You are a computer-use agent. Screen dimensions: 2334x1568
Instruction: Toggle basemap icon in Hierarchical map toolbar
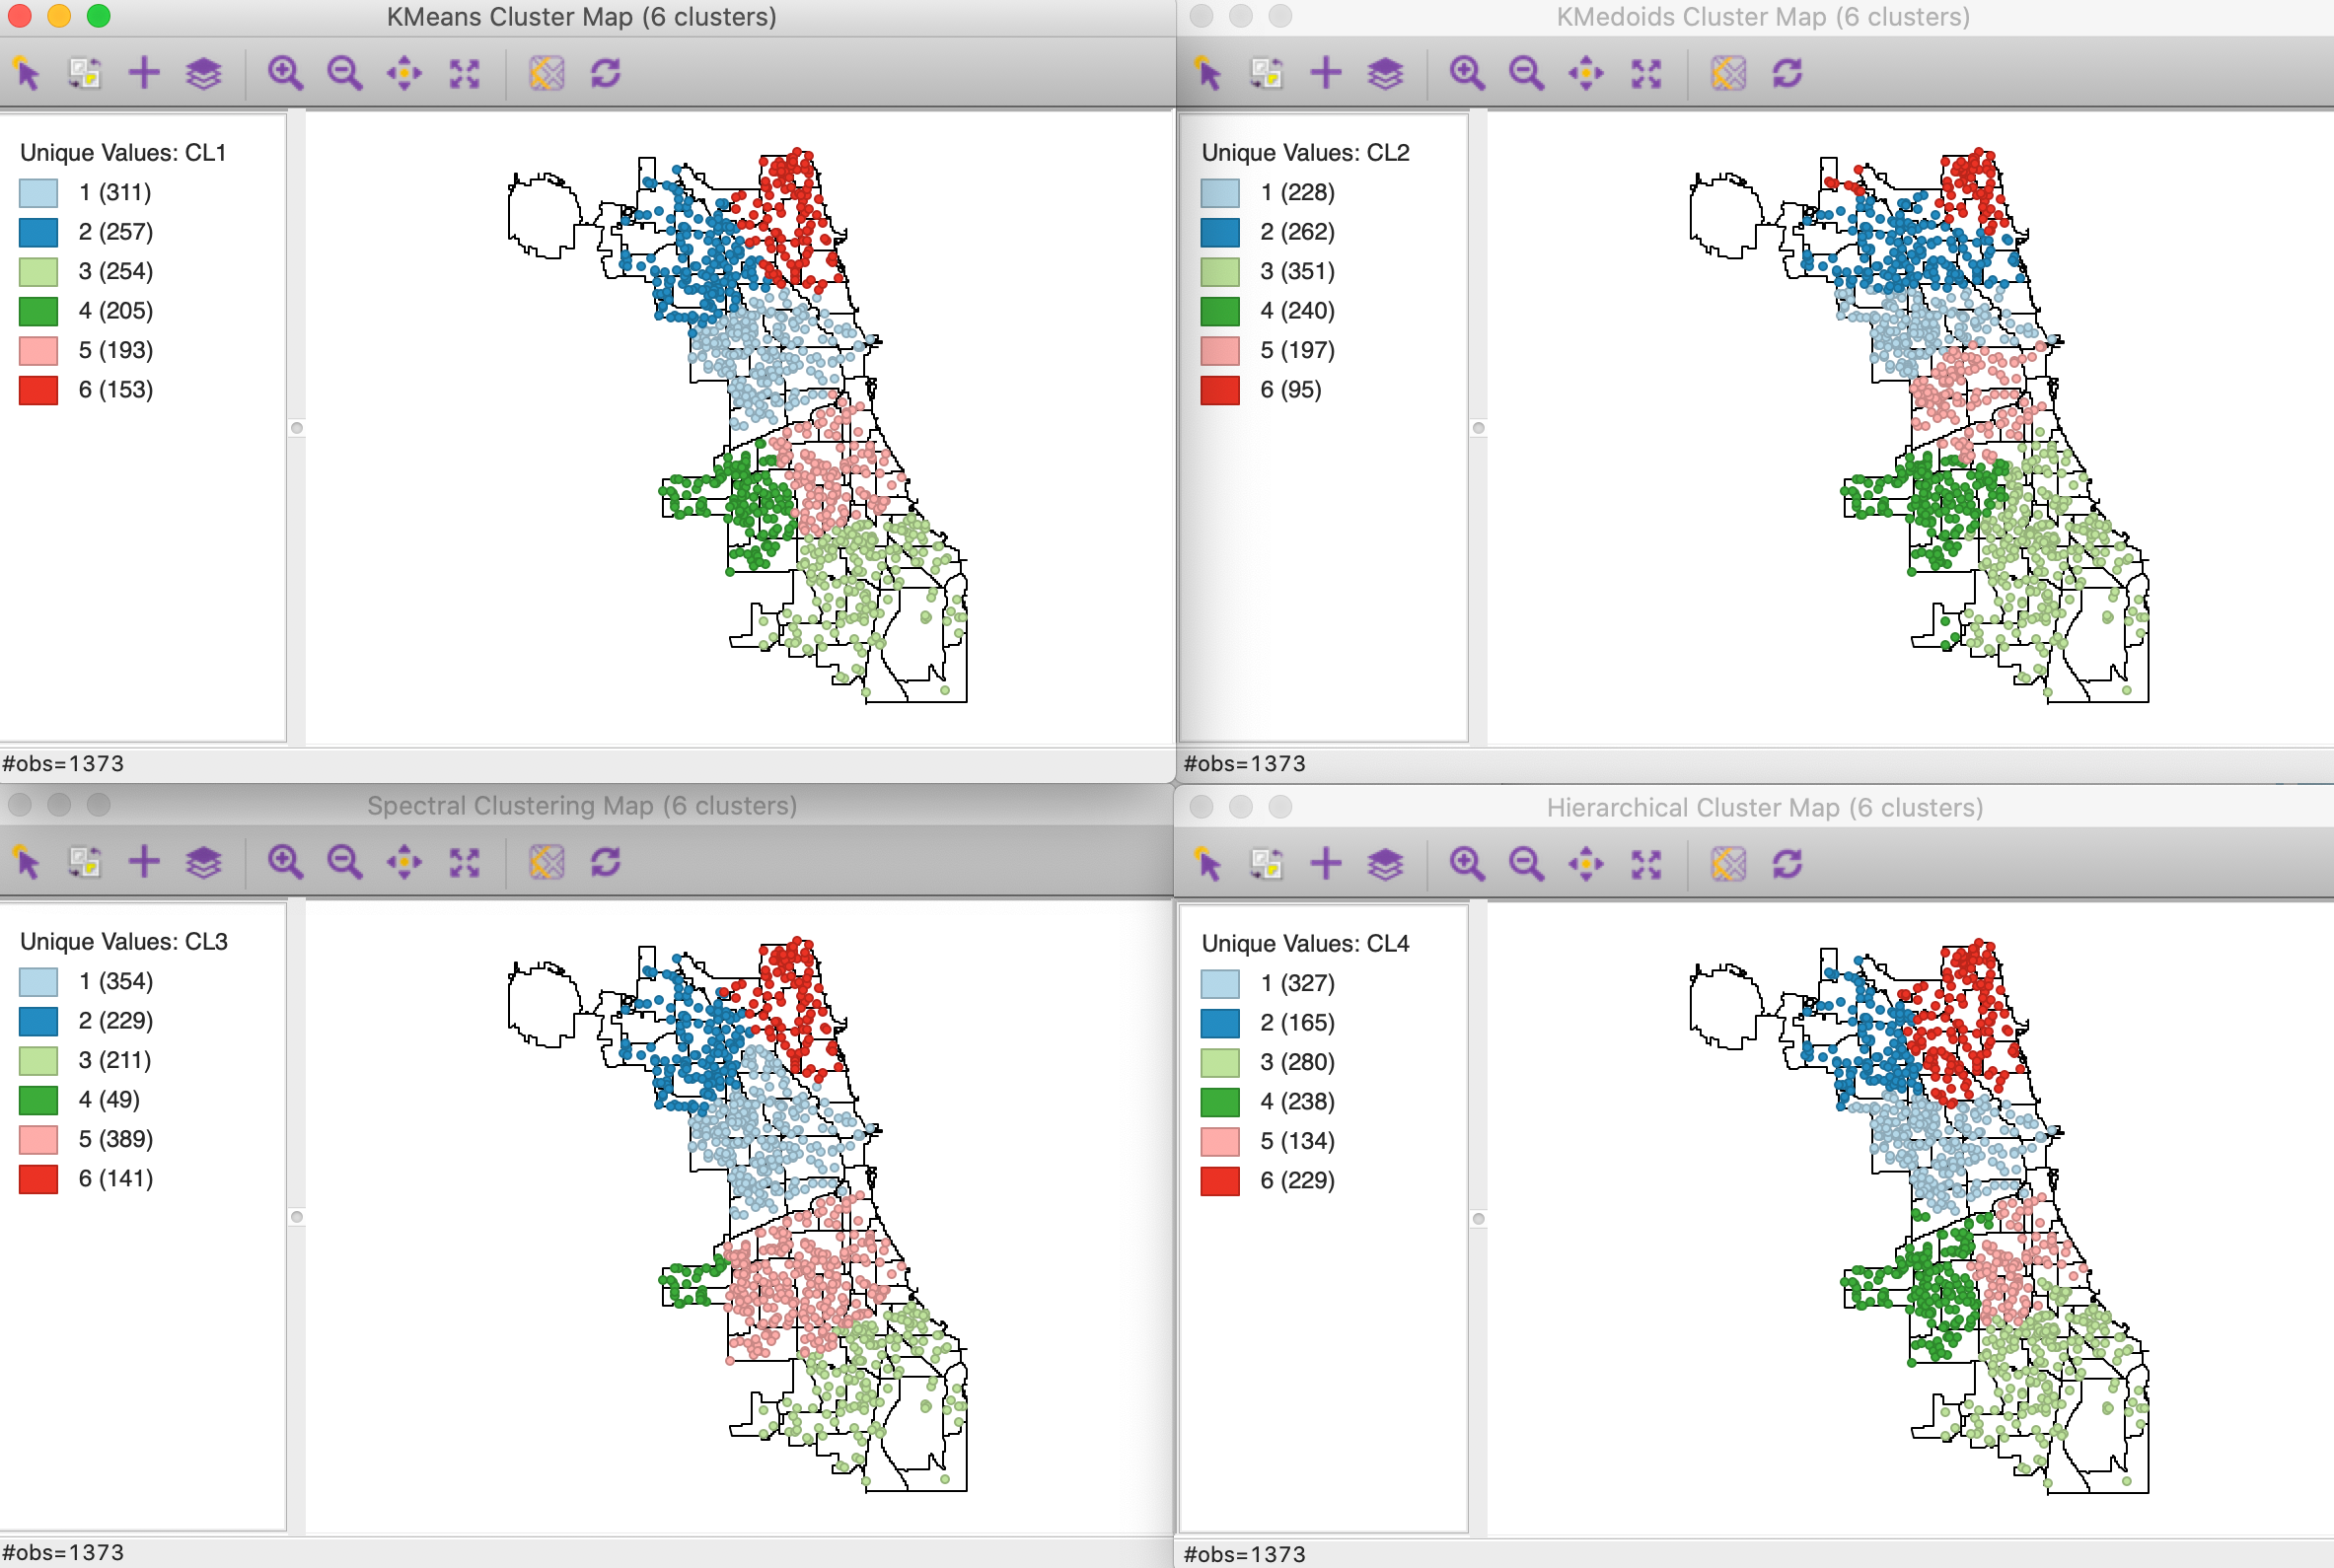[x=1728, y=864]
